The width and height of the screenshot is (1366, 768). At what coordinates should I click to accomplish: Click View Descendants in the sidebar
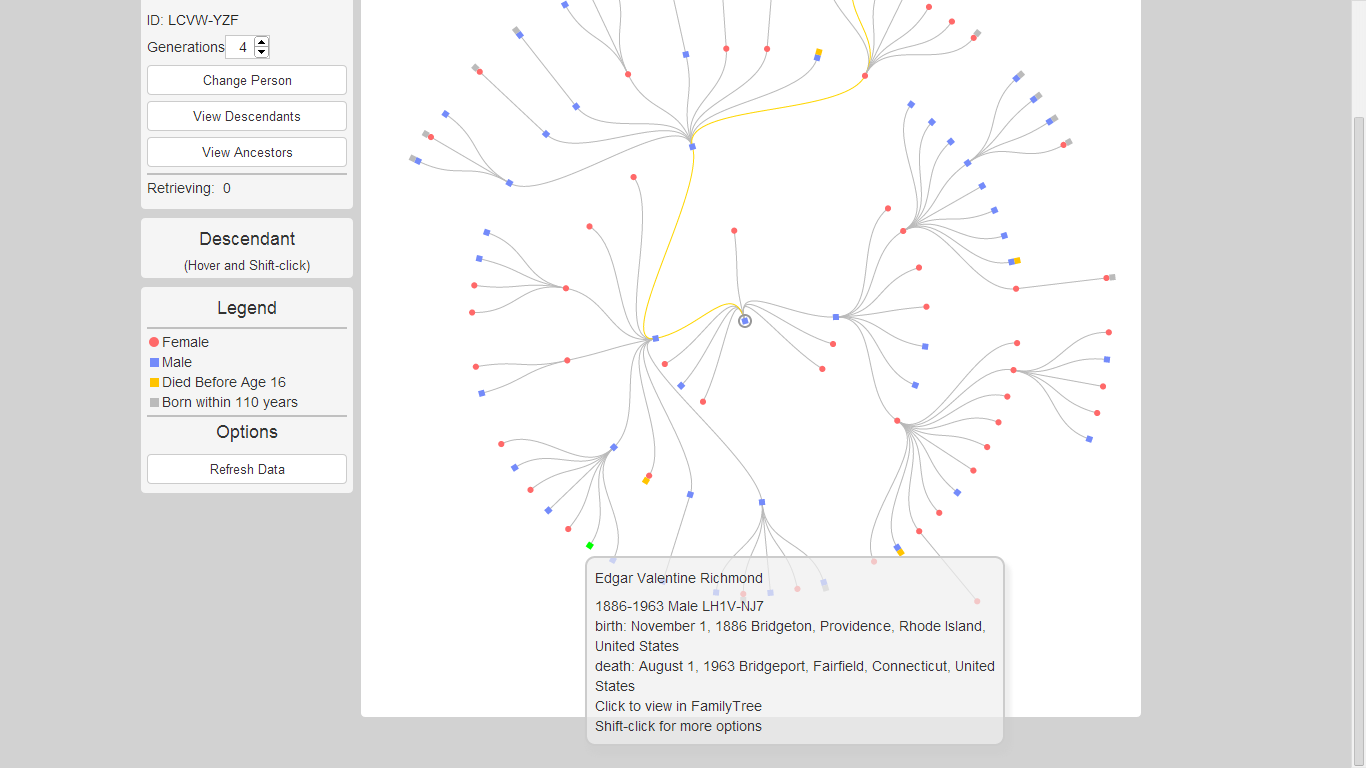(246, 116)
